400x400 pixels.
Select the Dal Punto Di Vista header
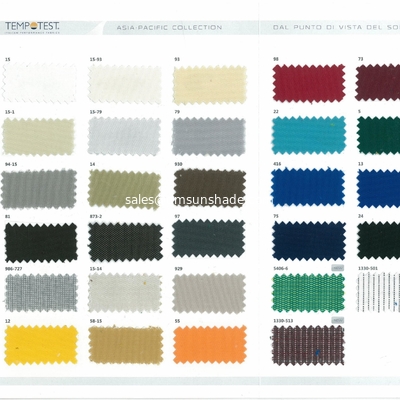tap(336, 28)
